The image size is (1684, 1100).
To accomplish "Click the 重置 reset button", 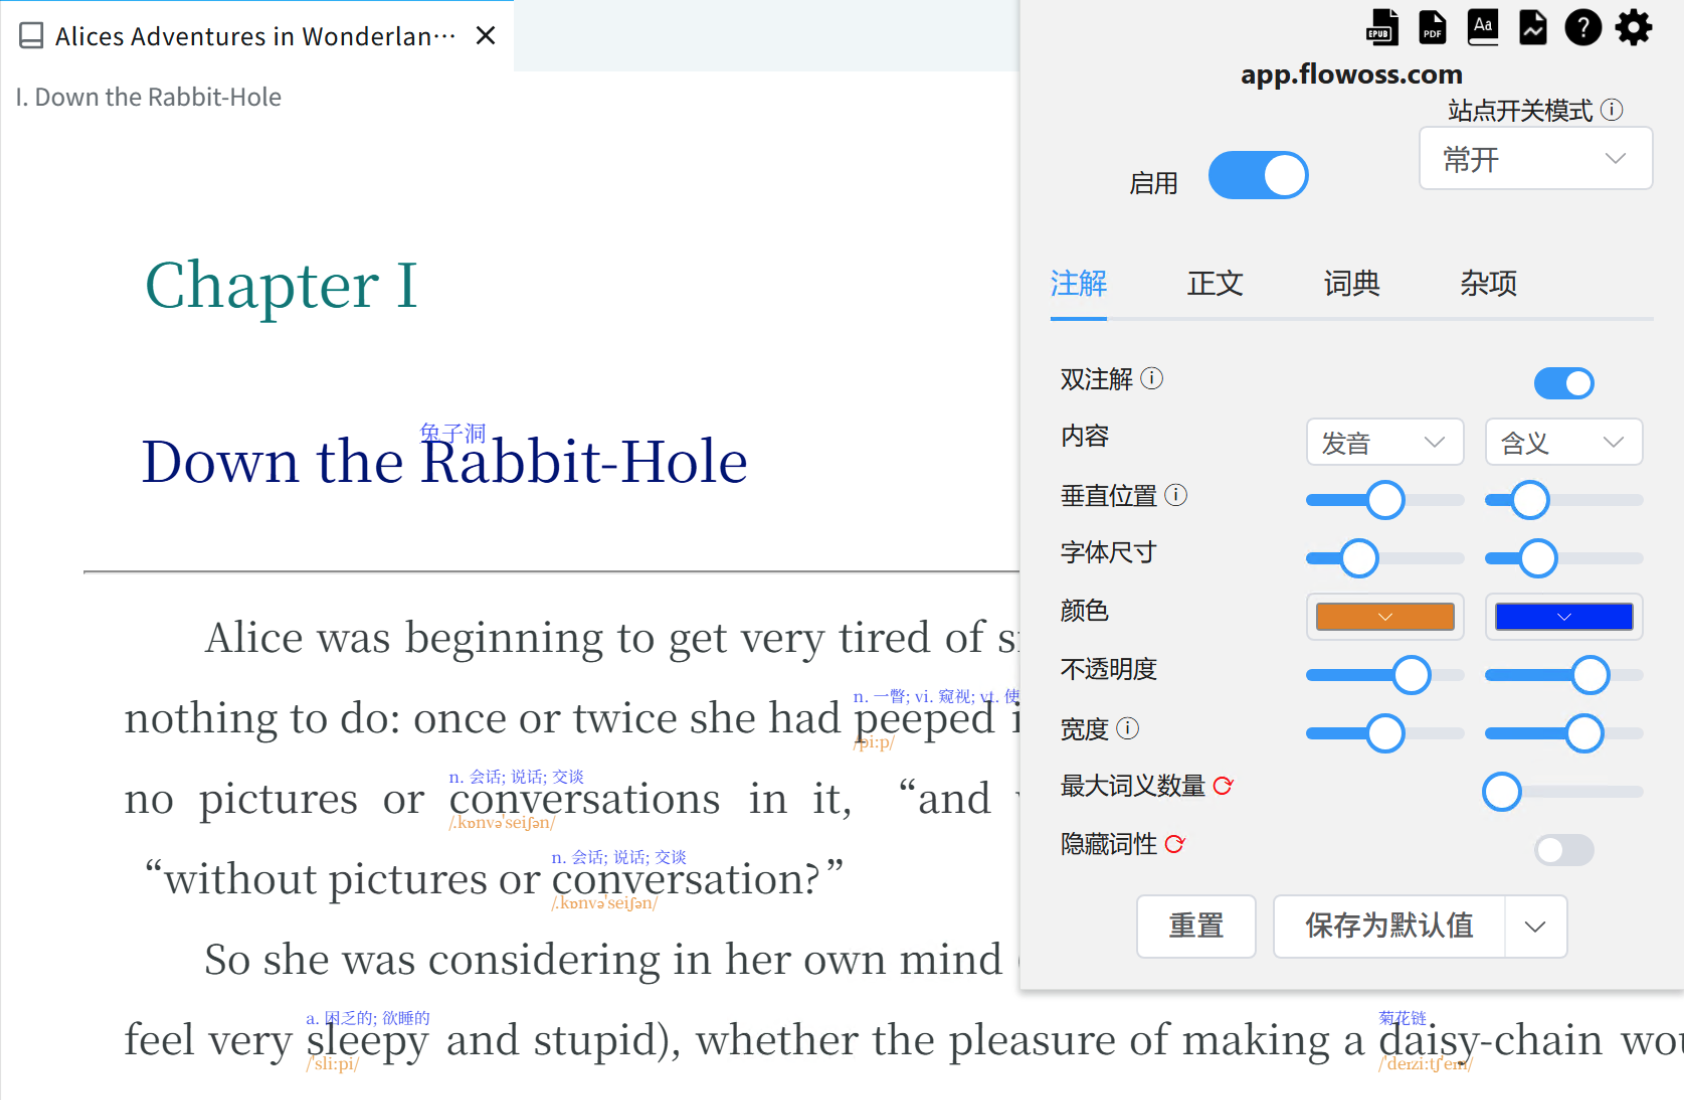I will click(x=1196, y=926).
